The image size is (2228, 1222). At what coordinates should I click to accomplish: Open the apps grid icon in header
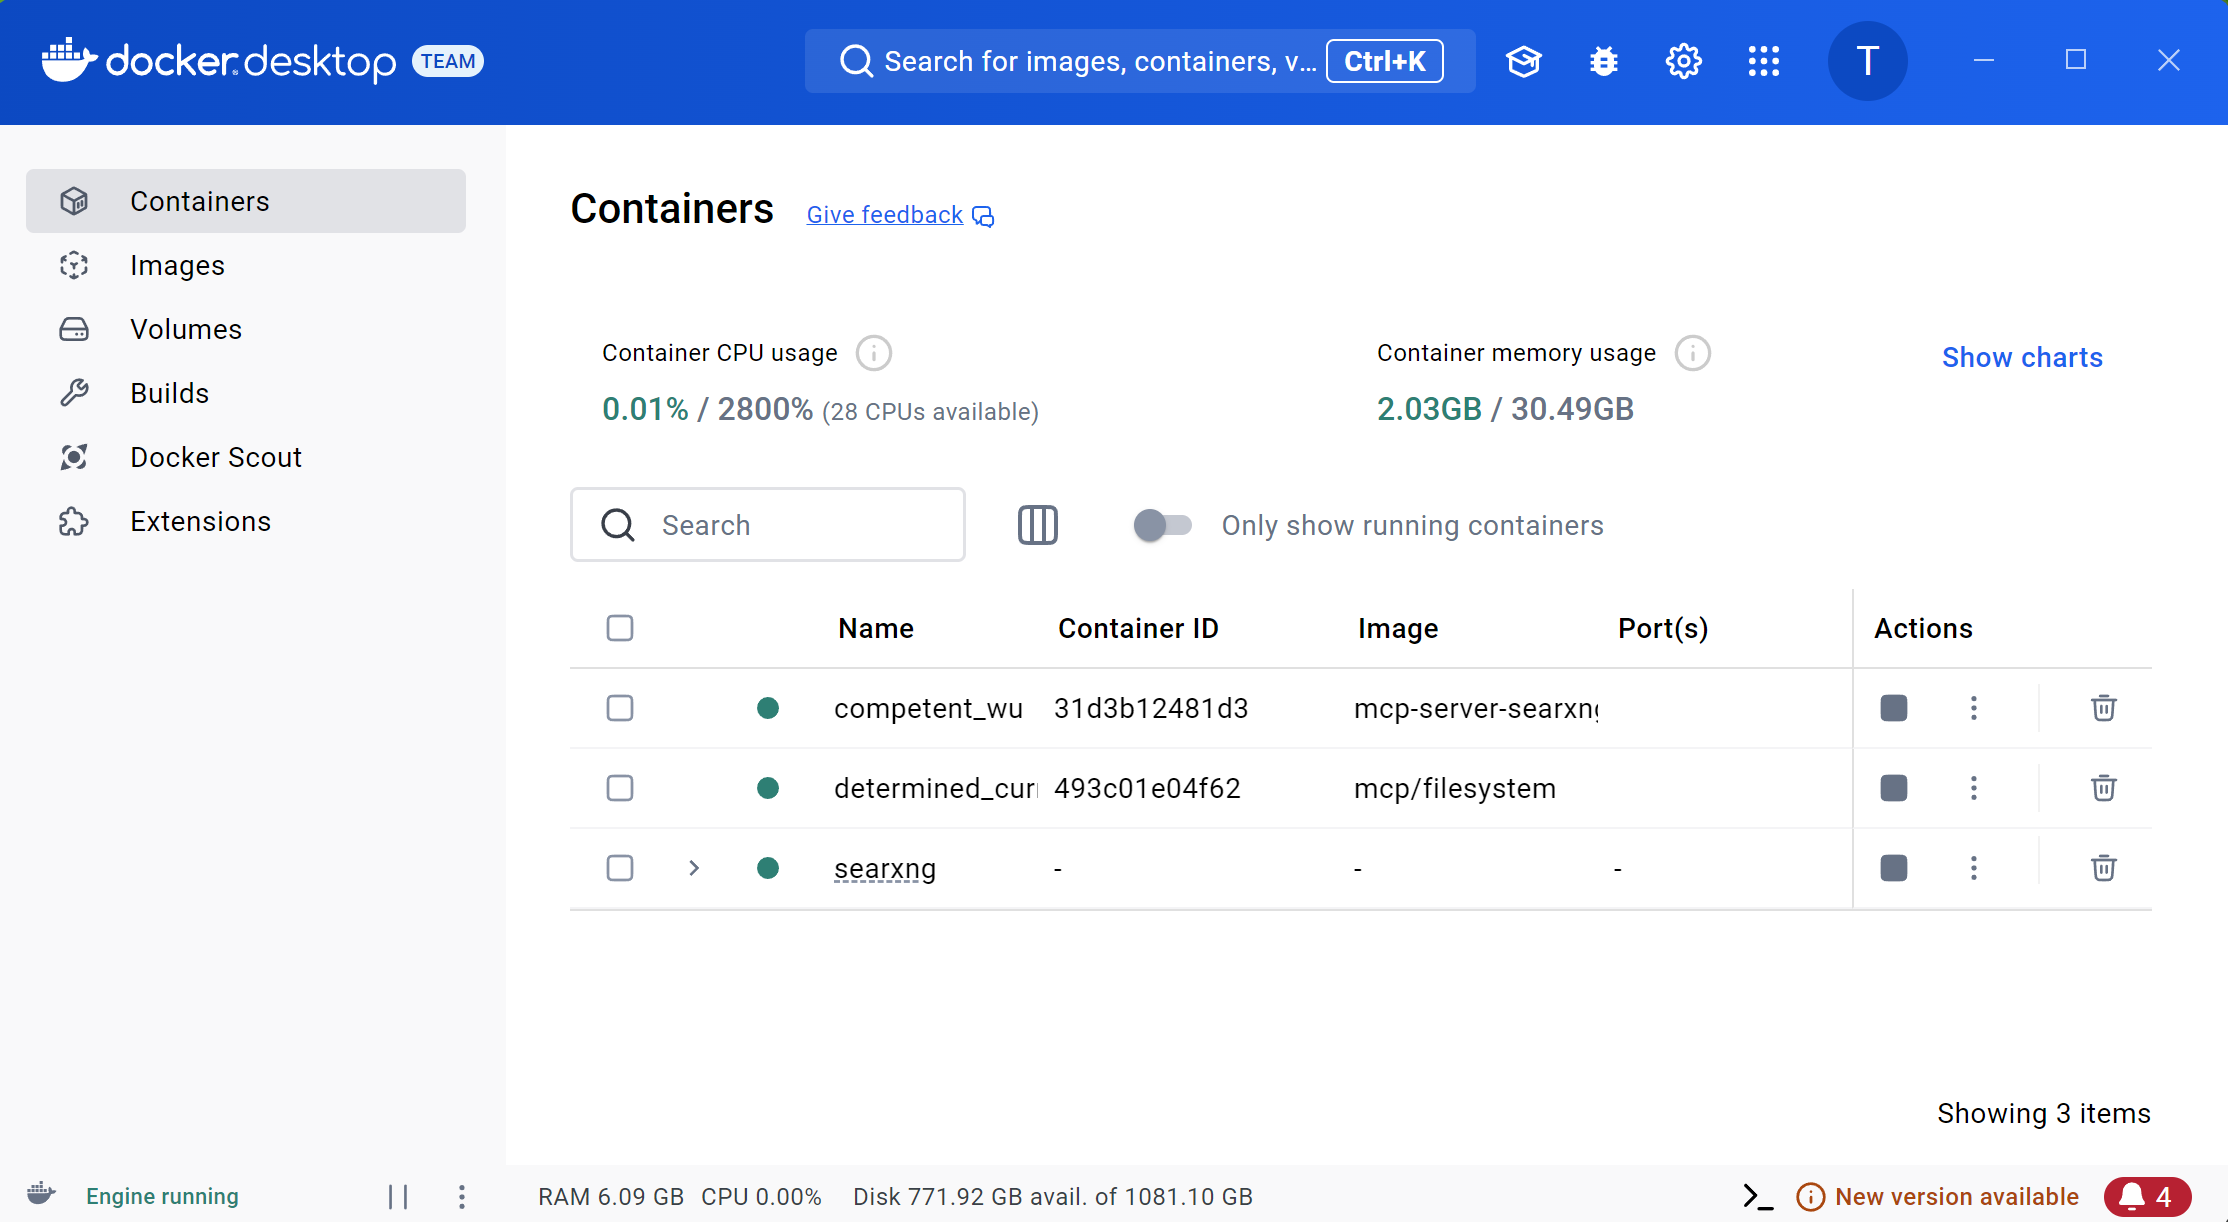pyautogui.click(x=1763, y=61)
